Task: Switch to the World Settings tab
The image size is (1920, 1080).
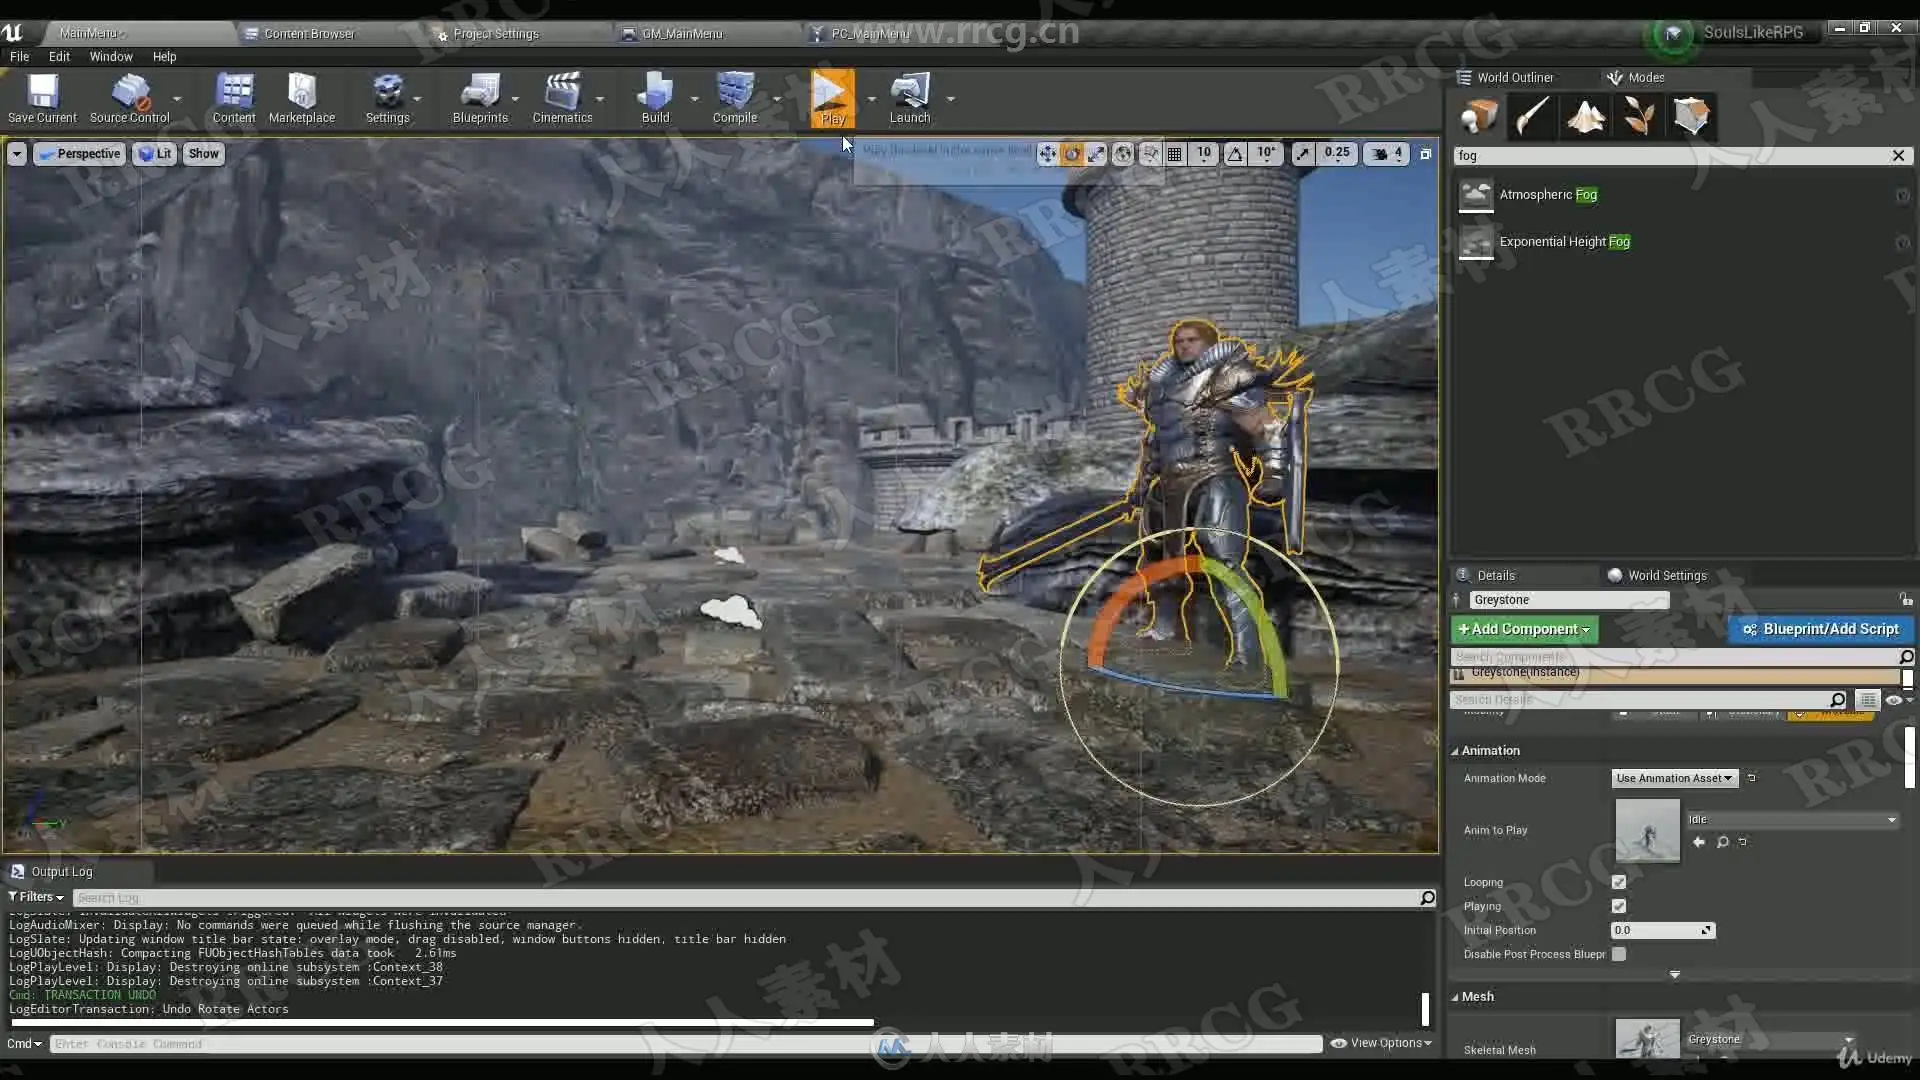Action: (x=1666, y=575)
